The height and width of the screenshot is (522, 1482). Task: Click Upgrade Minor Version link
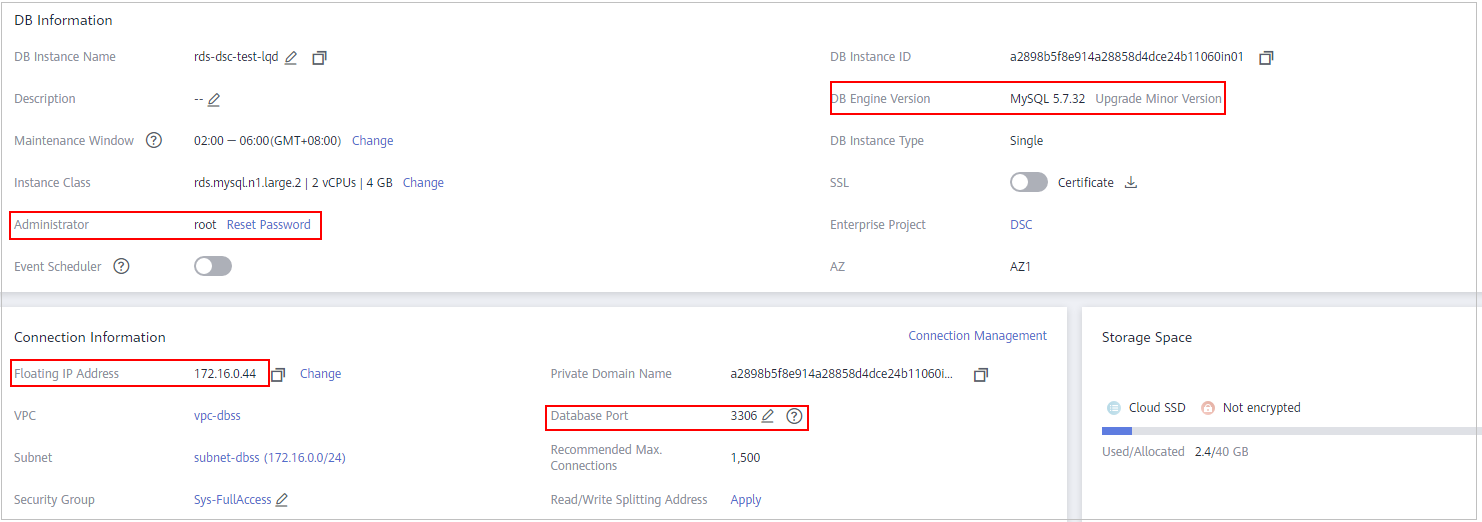1159,99
